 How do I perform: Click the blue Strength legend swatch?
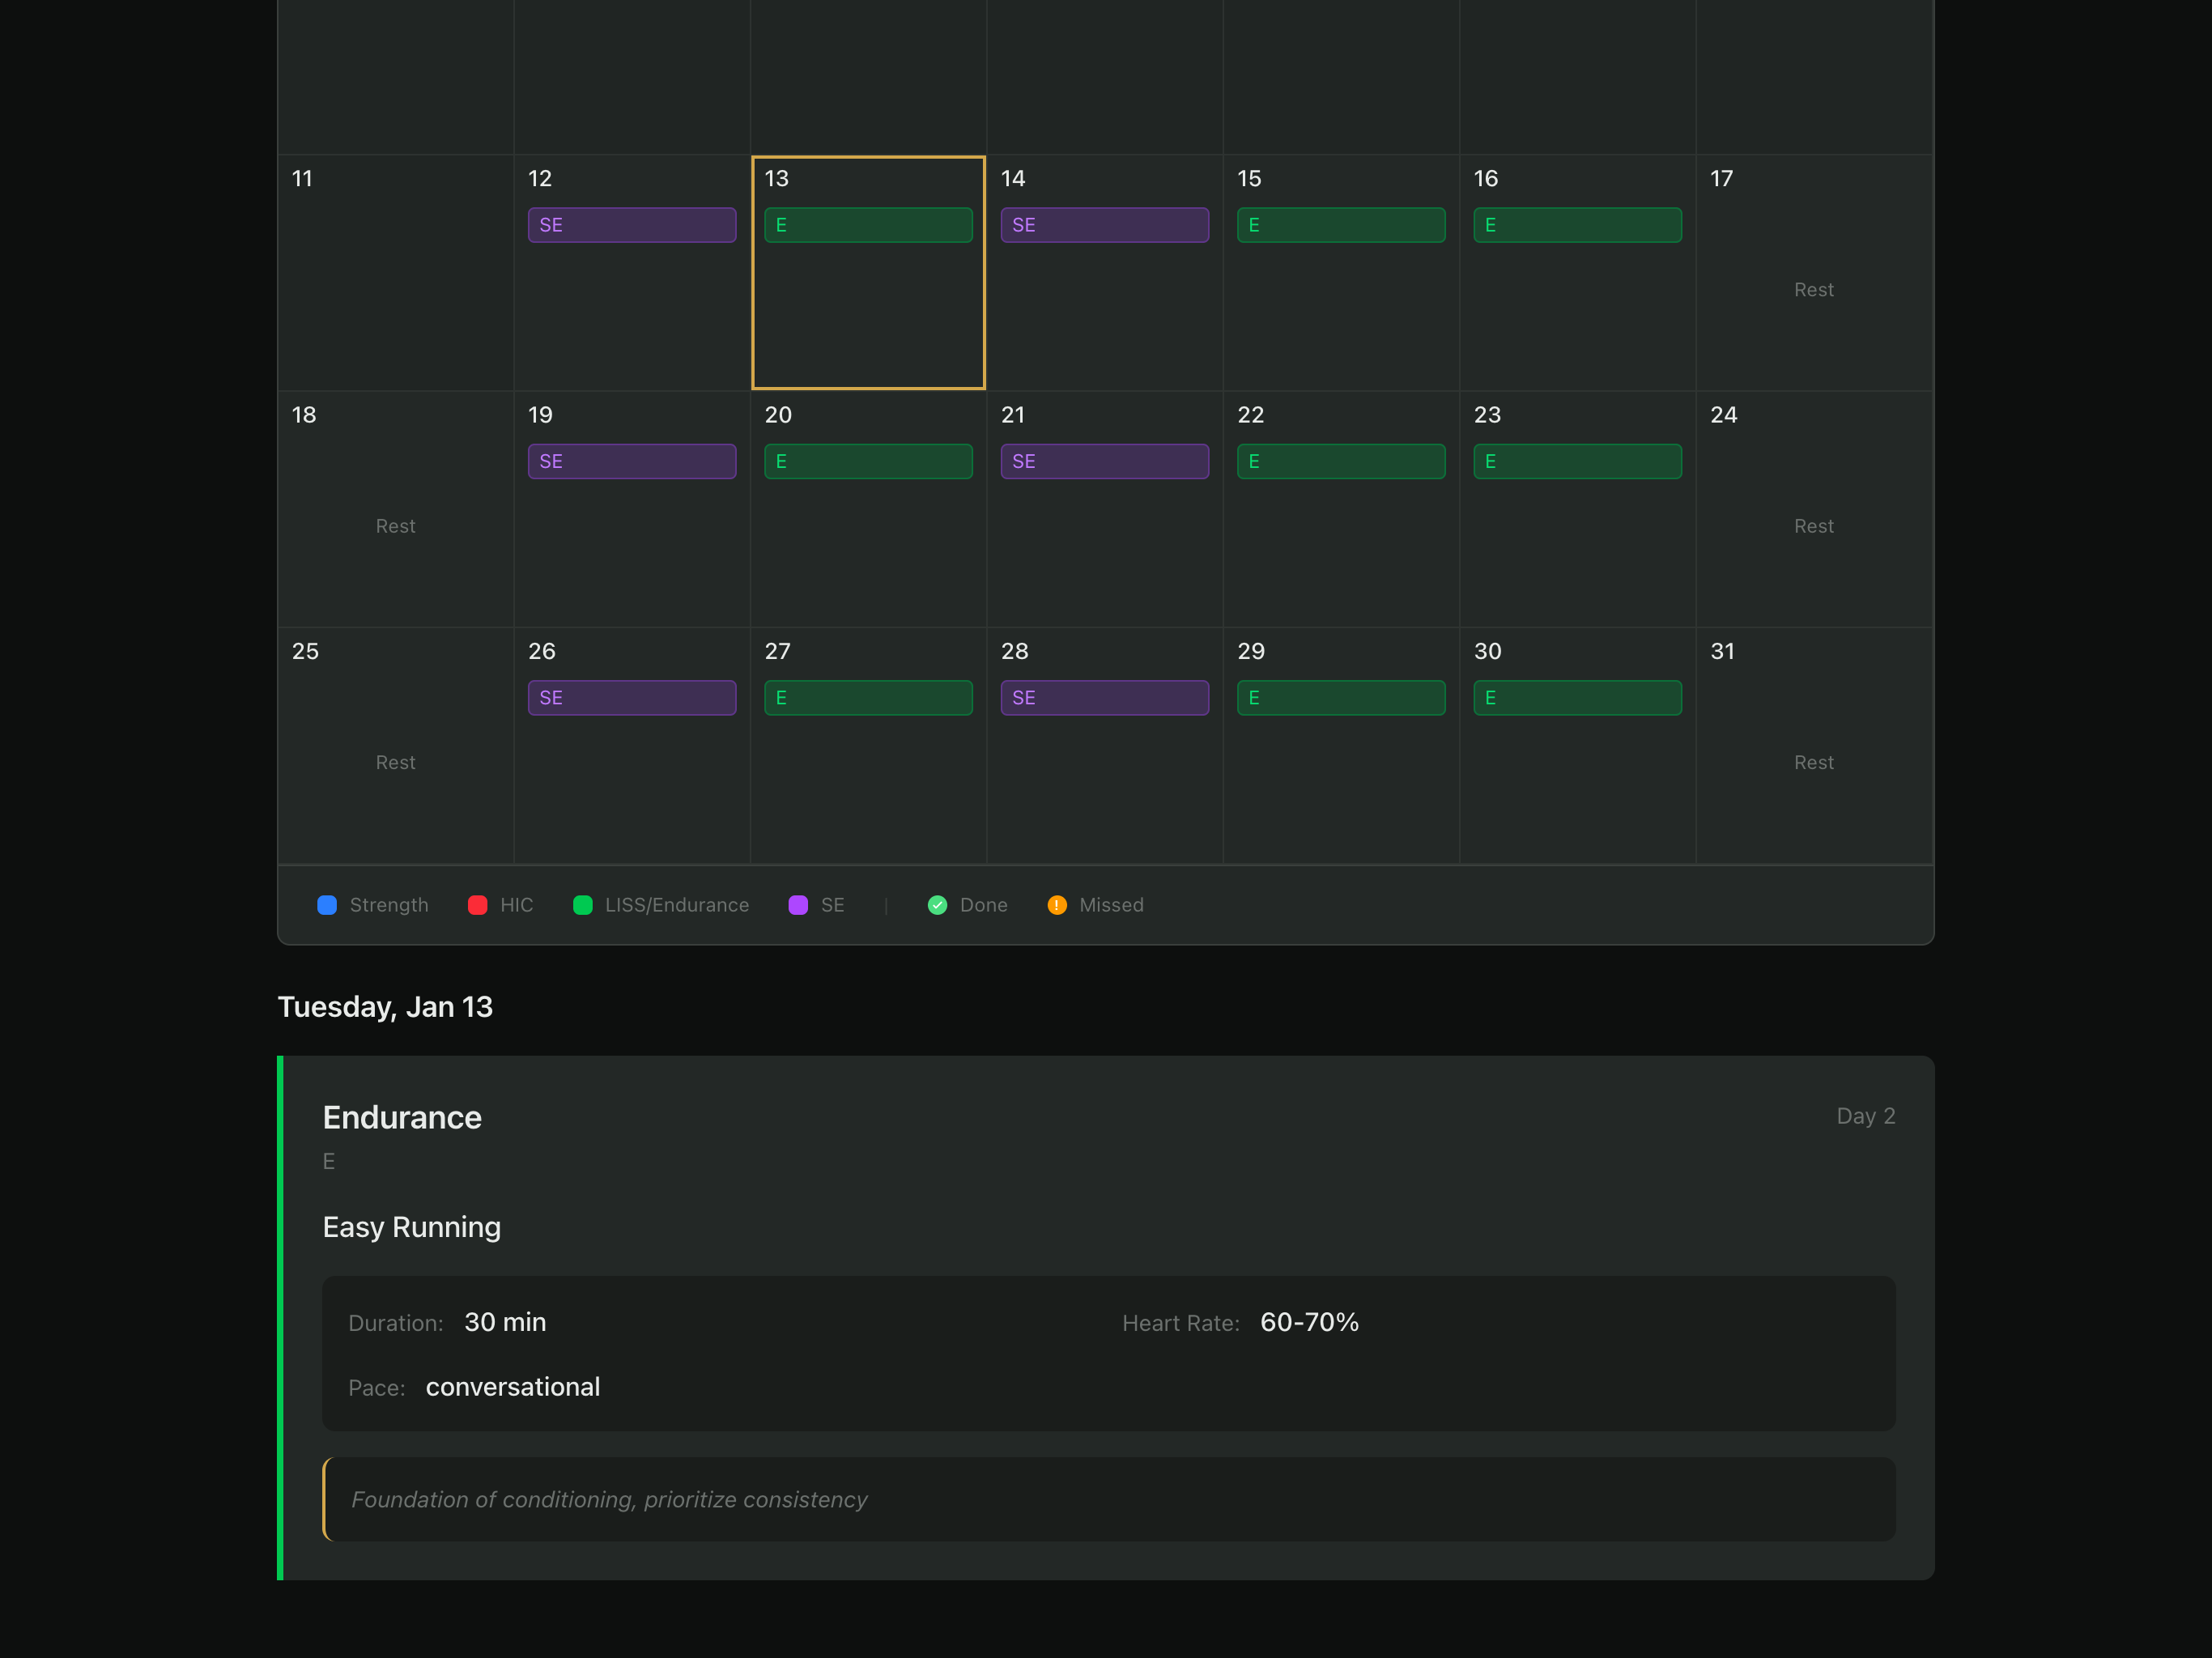tap(327, 905)
